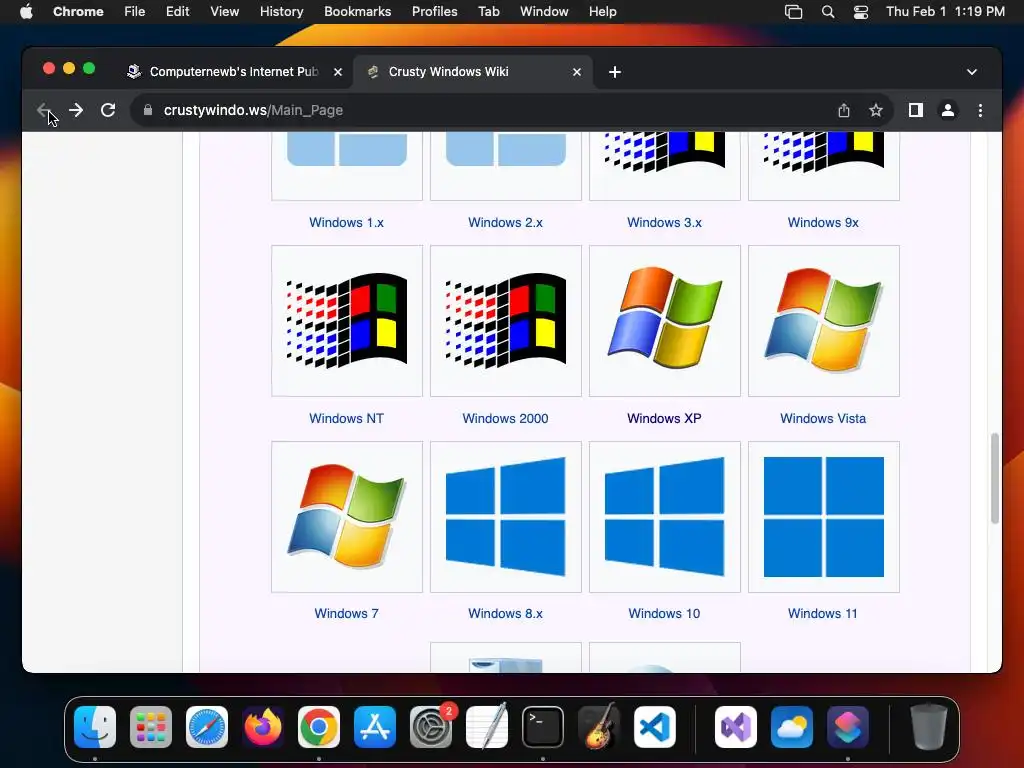Close the Computernewb's Internet Pub tab
1024x768 pixels.
(338, 72)
